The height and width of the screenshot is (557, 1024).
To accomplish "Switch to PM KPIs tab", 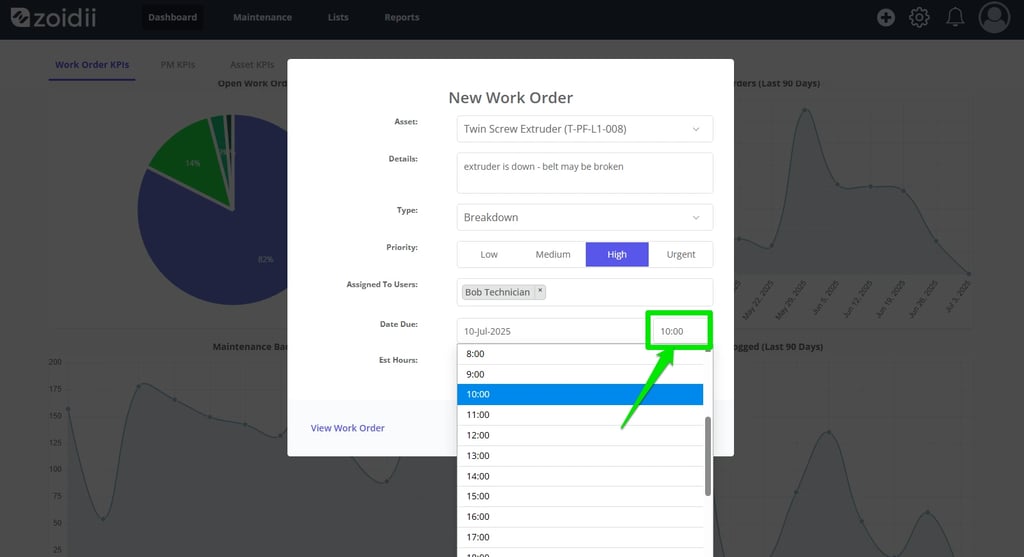I will click(x=178, y=65).
